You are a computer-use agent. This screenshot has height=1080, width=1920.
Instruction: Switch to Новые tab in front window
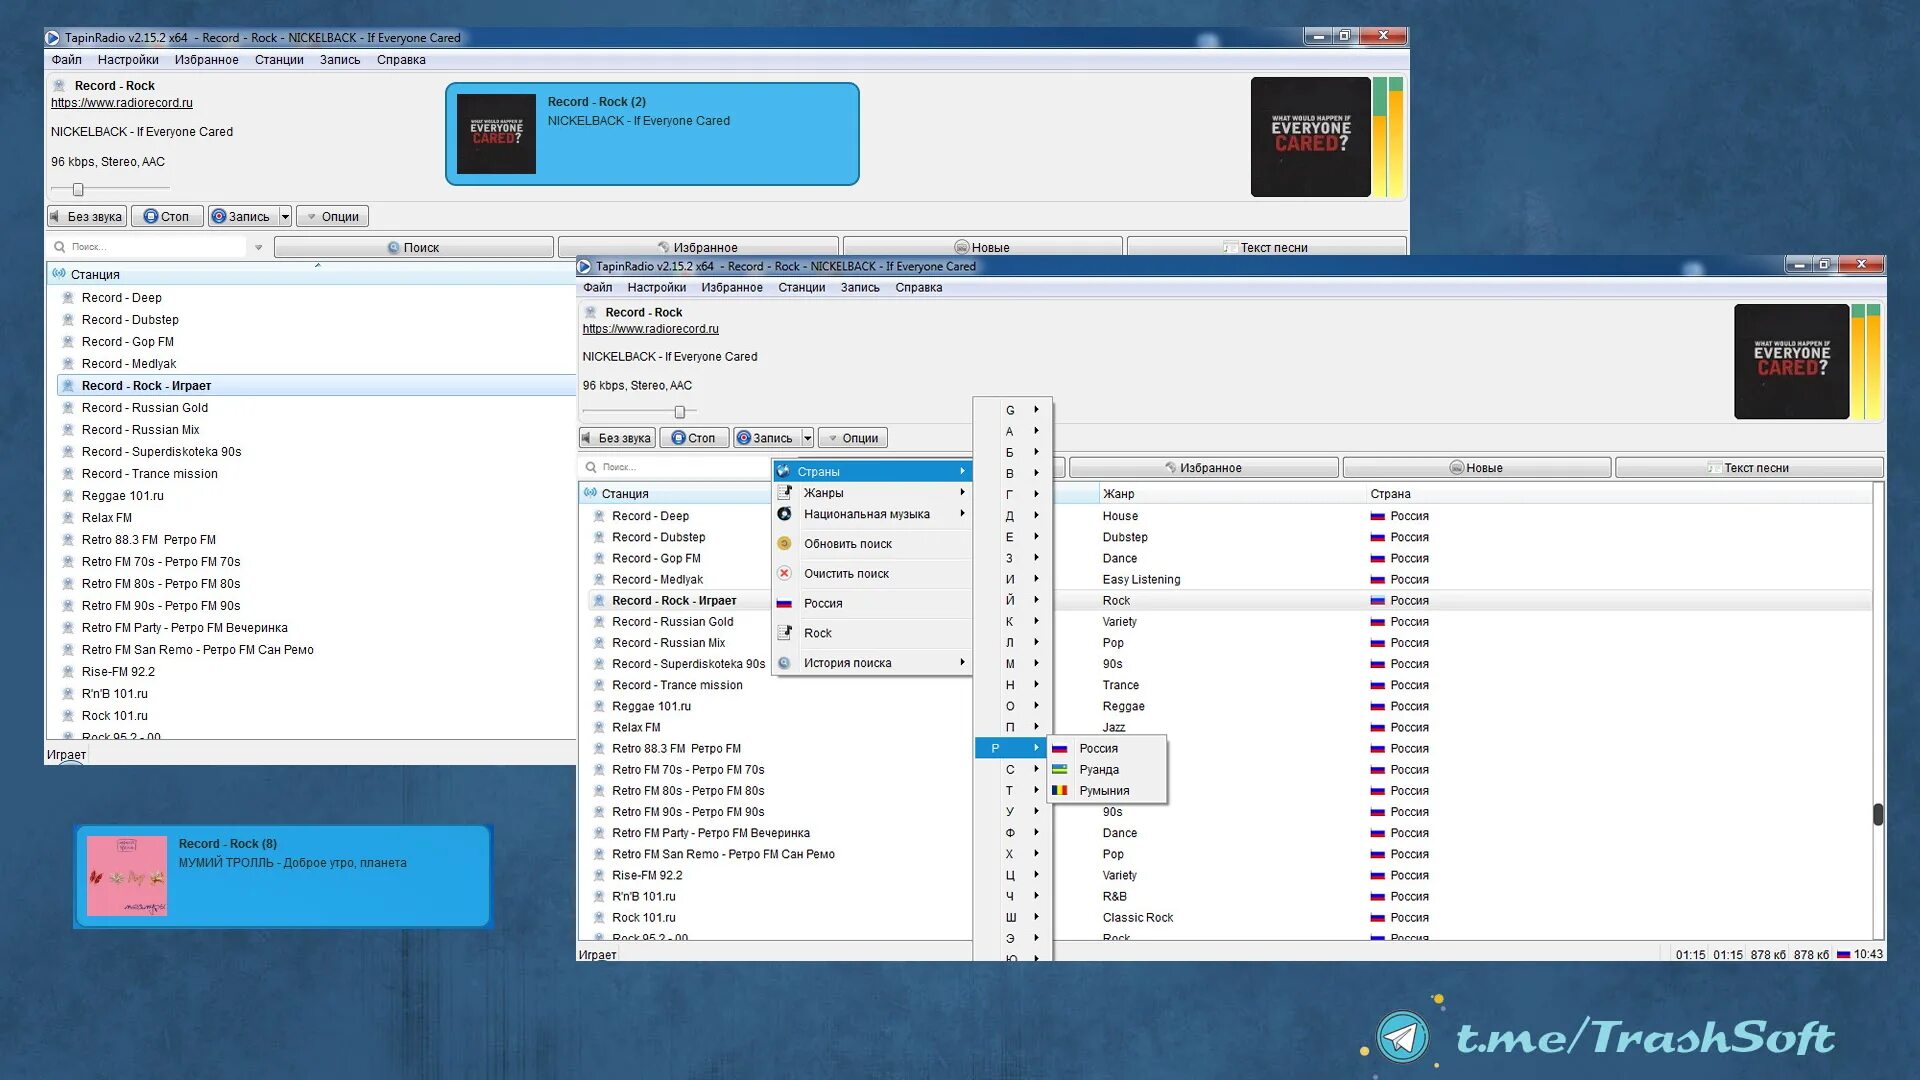point(1476,468)
